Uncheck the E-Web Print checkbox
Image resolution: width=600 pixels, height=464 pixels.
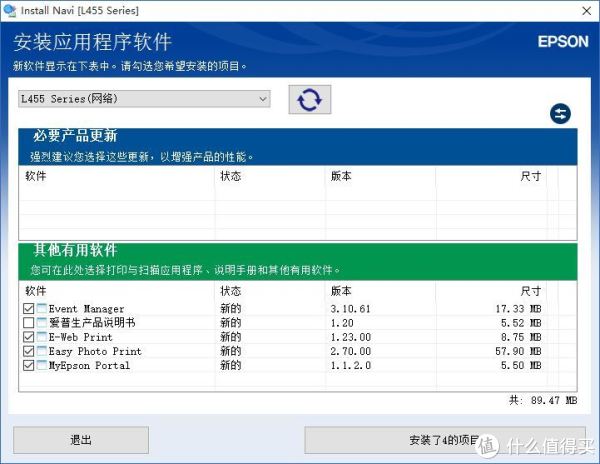click(x=29, y=337)
